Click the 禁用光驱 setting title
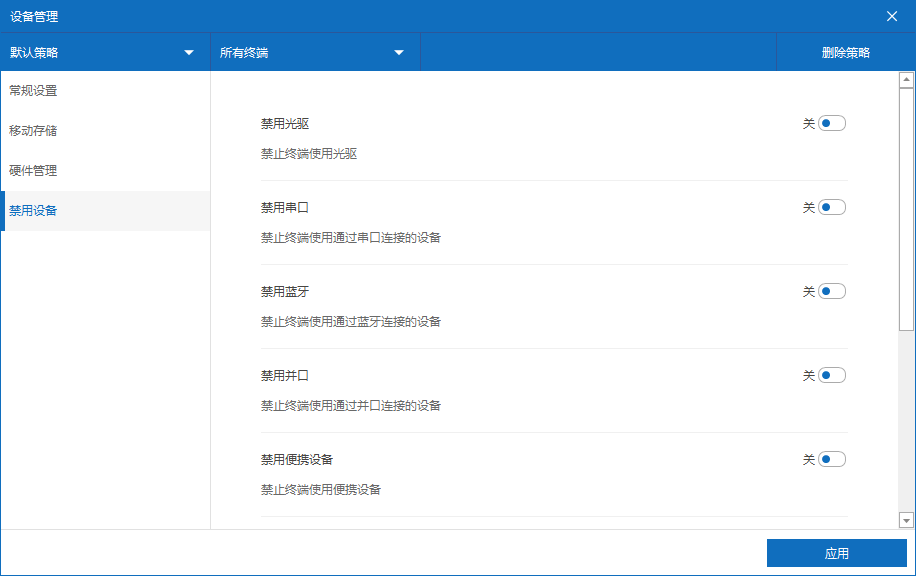Image resolution: width=916 pixels, height=576 pixels. pos(285,124)
